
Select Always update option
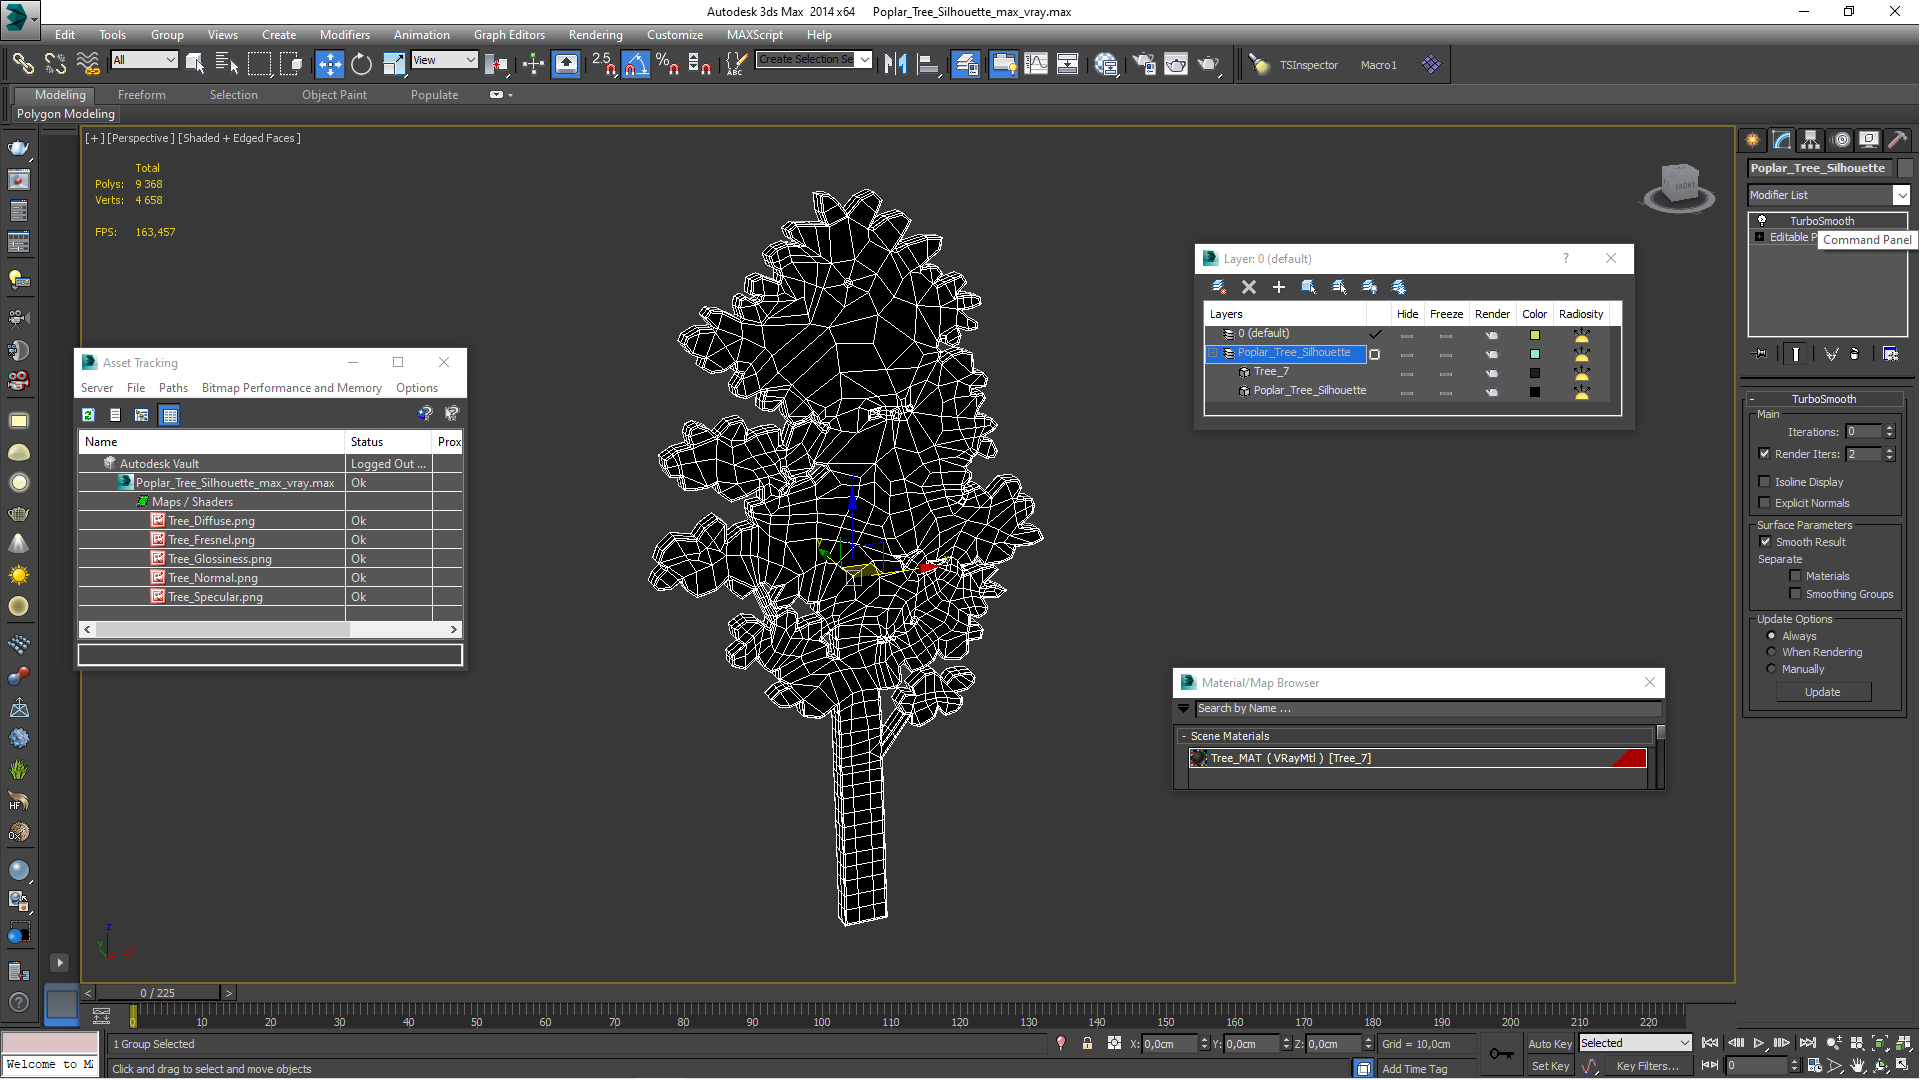pos(1771,636)
